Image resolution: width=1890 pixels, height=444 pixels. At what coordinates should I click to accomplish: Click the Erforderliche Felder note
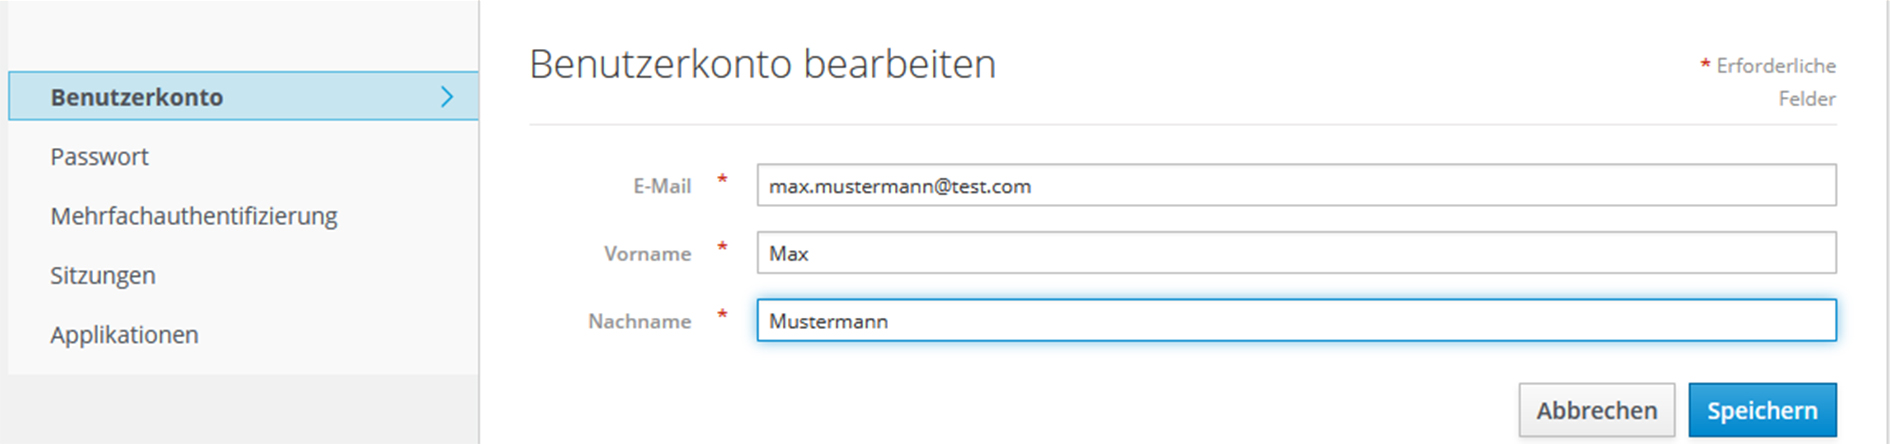coord(1776,81)
